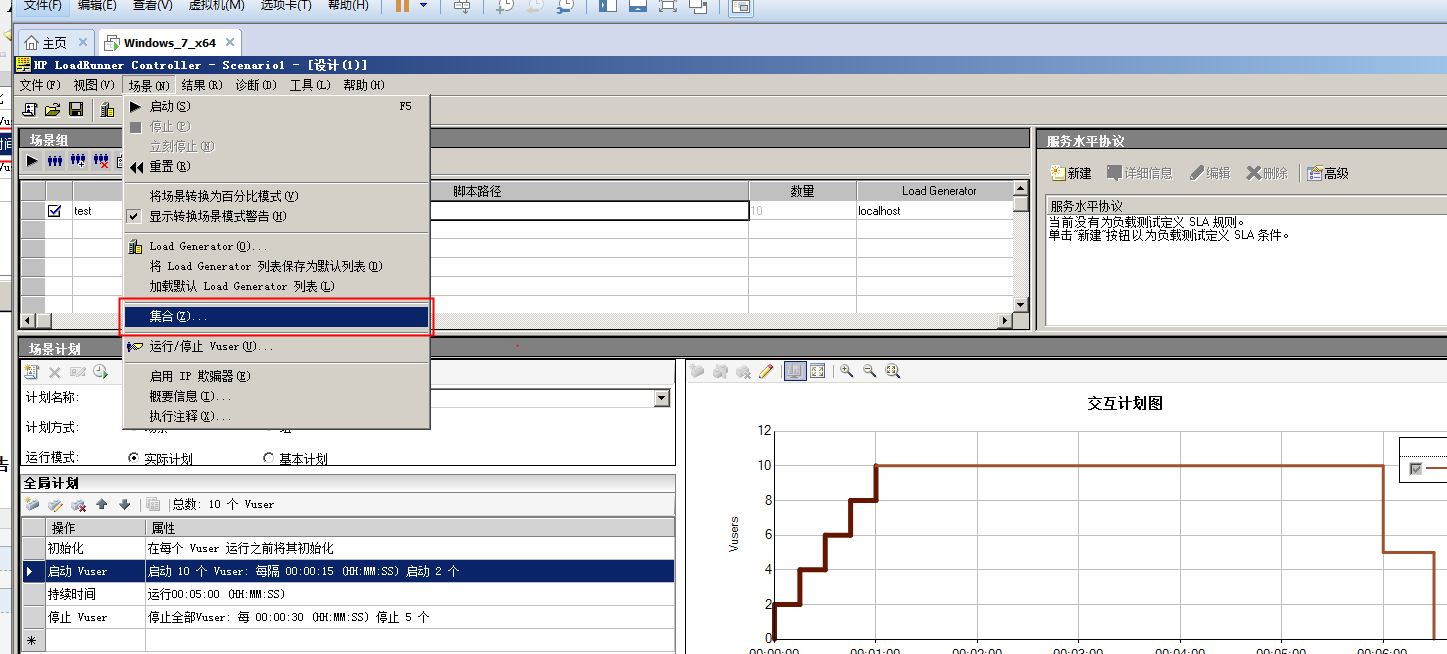Click the scenario group table's scroll down arrow

point(1020,304)
